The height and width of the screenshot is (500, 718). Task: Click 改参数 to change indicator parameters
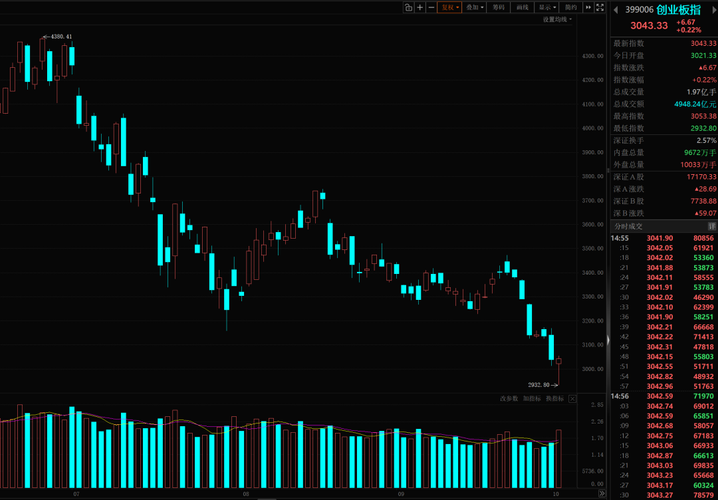click(x=509, y=399)
